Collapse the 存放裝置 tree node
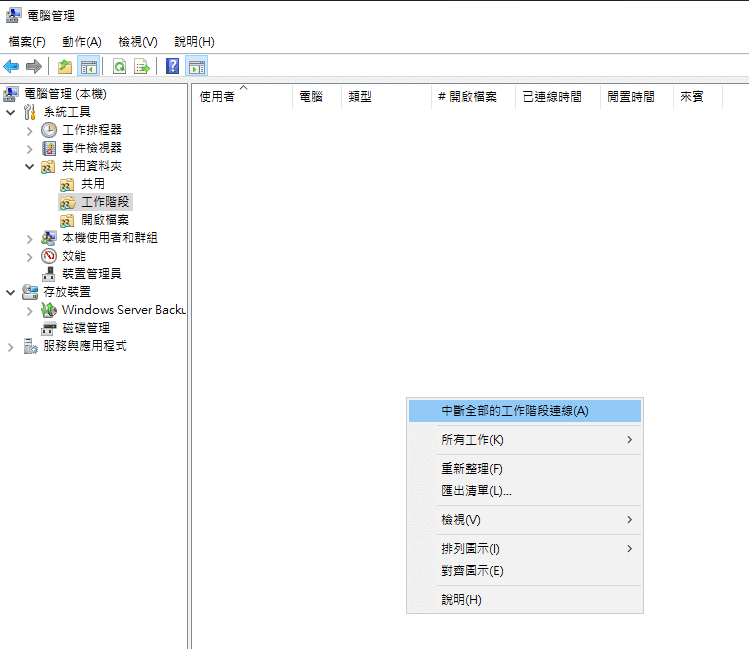749x649 pixels. [x=11, y=292]
